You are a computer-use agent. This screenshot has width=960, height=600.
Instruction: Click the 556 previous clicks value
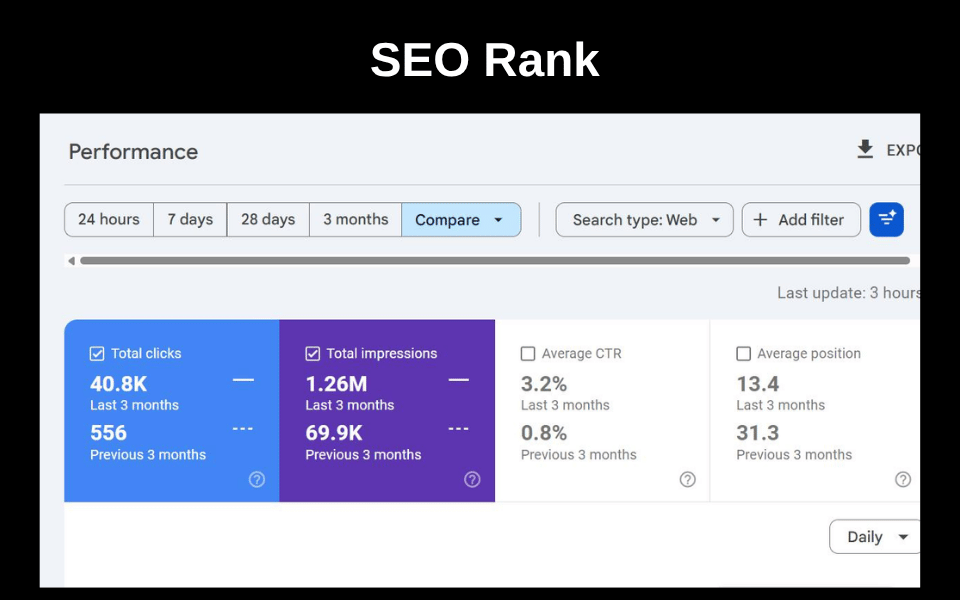coord(108,433)
